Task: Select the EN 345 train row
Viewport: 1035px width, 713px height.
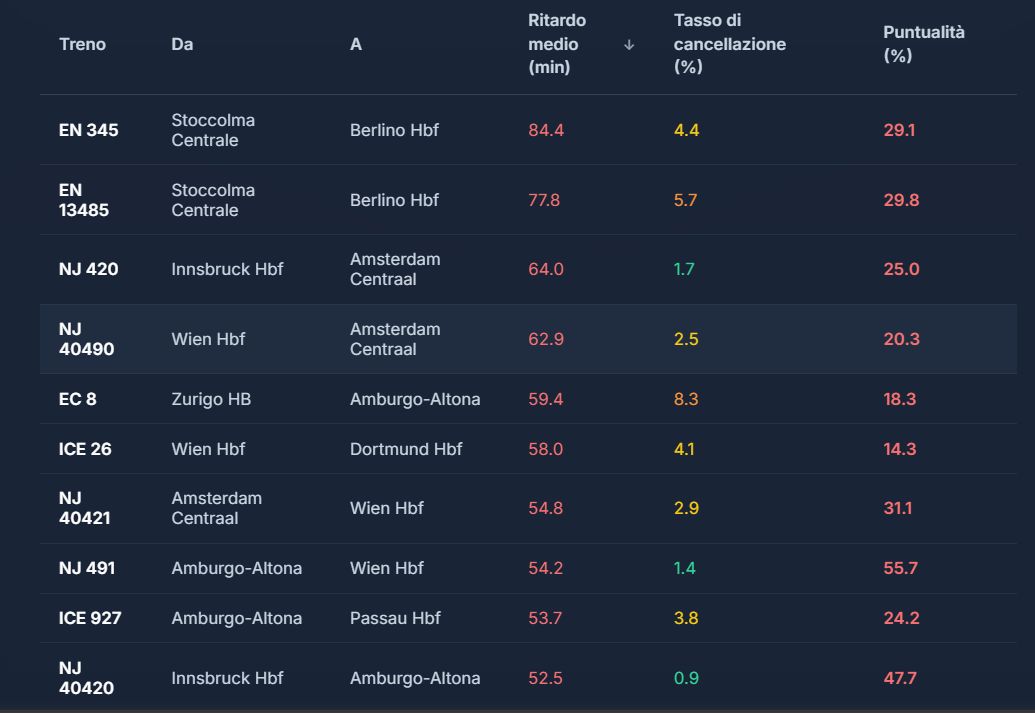Action: click(88, 130)
